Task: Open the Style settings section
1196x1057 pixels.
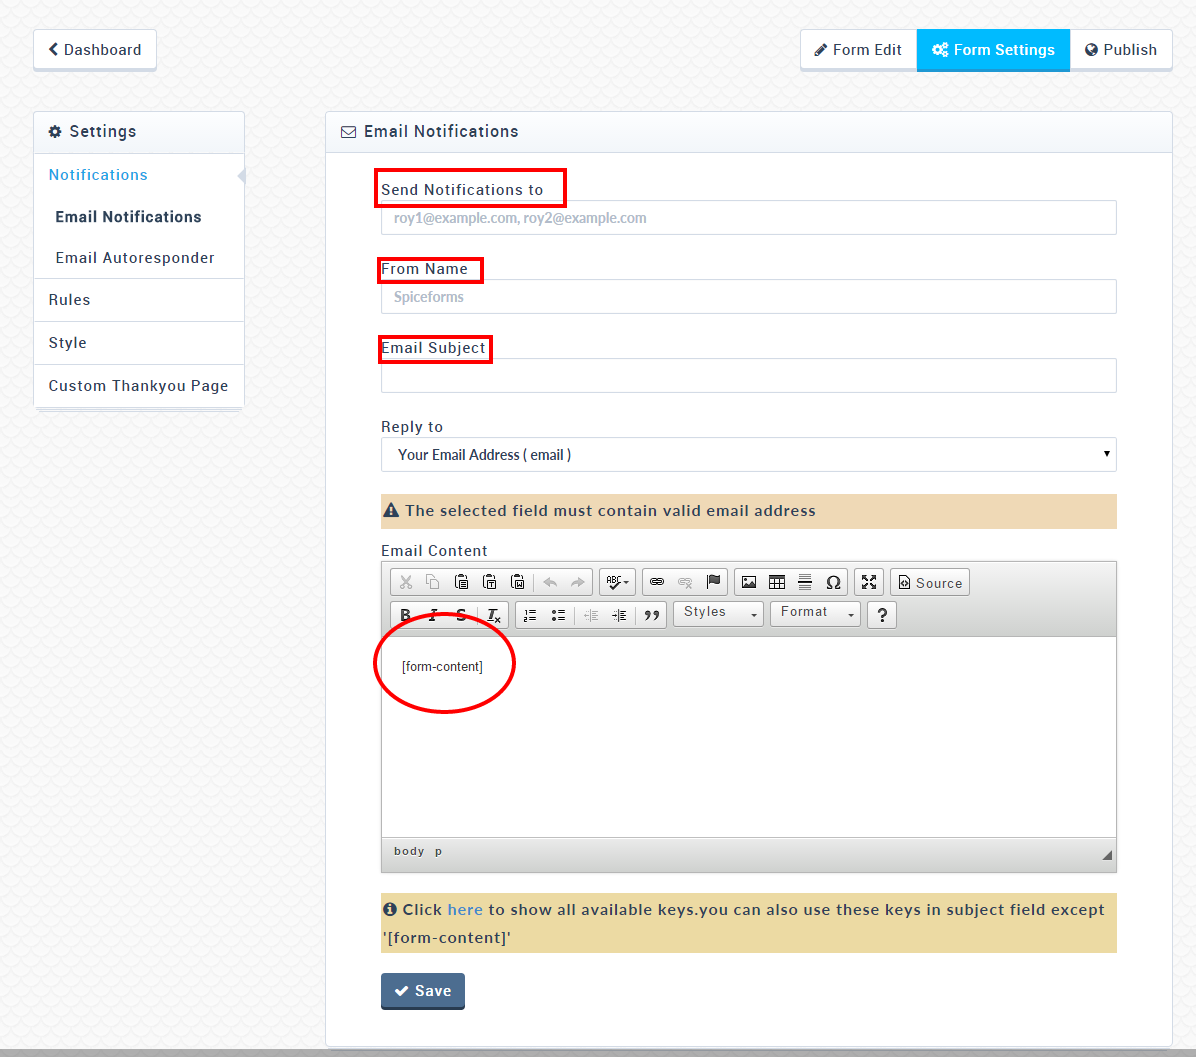Action: 68,343
